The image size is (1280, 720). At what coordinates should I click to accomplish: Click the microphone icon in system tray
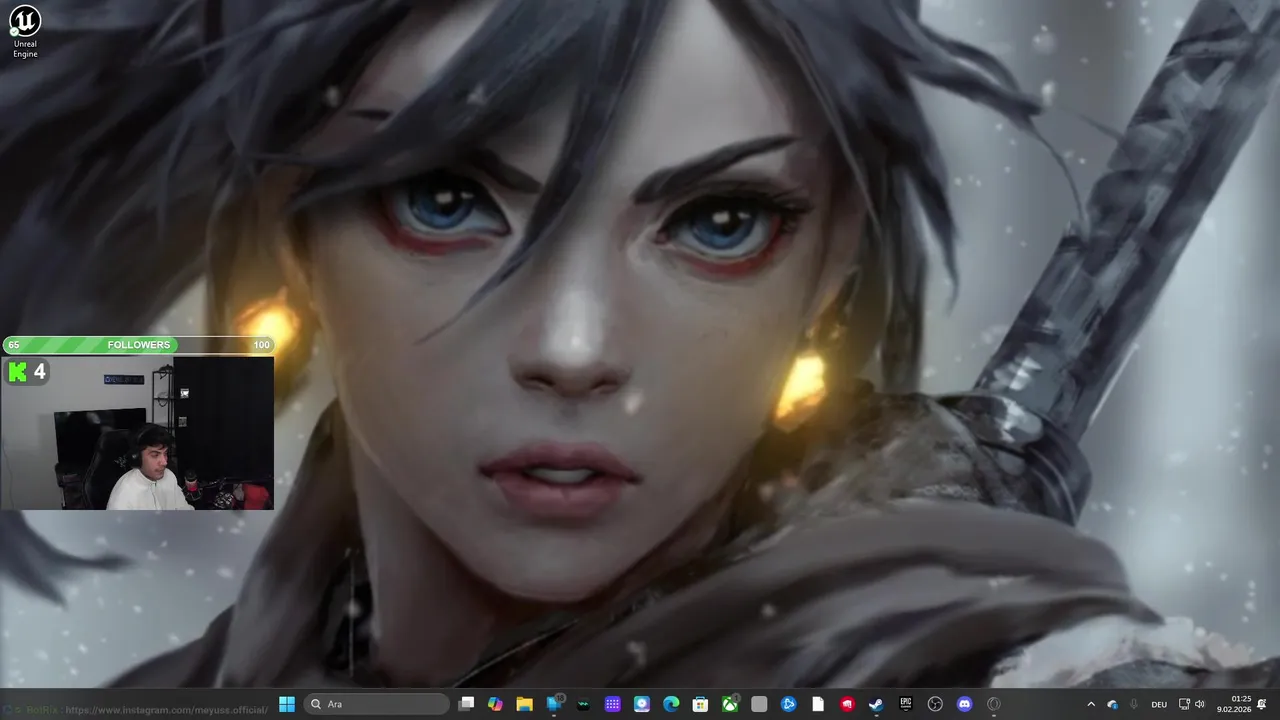1134,704
